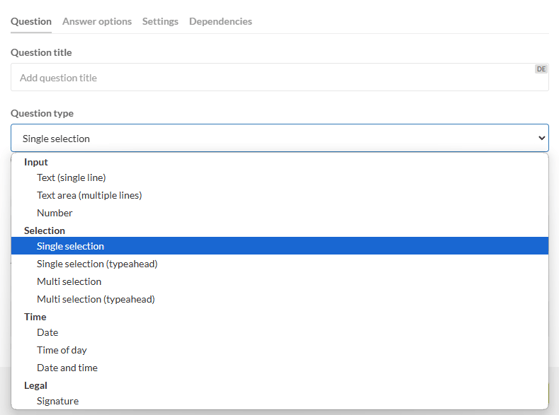
Task: Select the Question tab
Action: [31, 21]
